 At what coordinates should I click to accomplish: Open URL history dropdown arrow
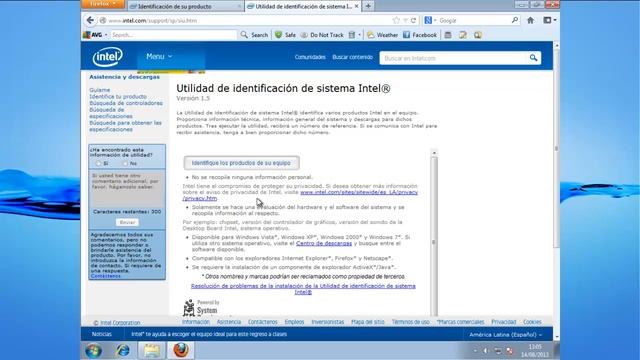[x=405, y=20]
